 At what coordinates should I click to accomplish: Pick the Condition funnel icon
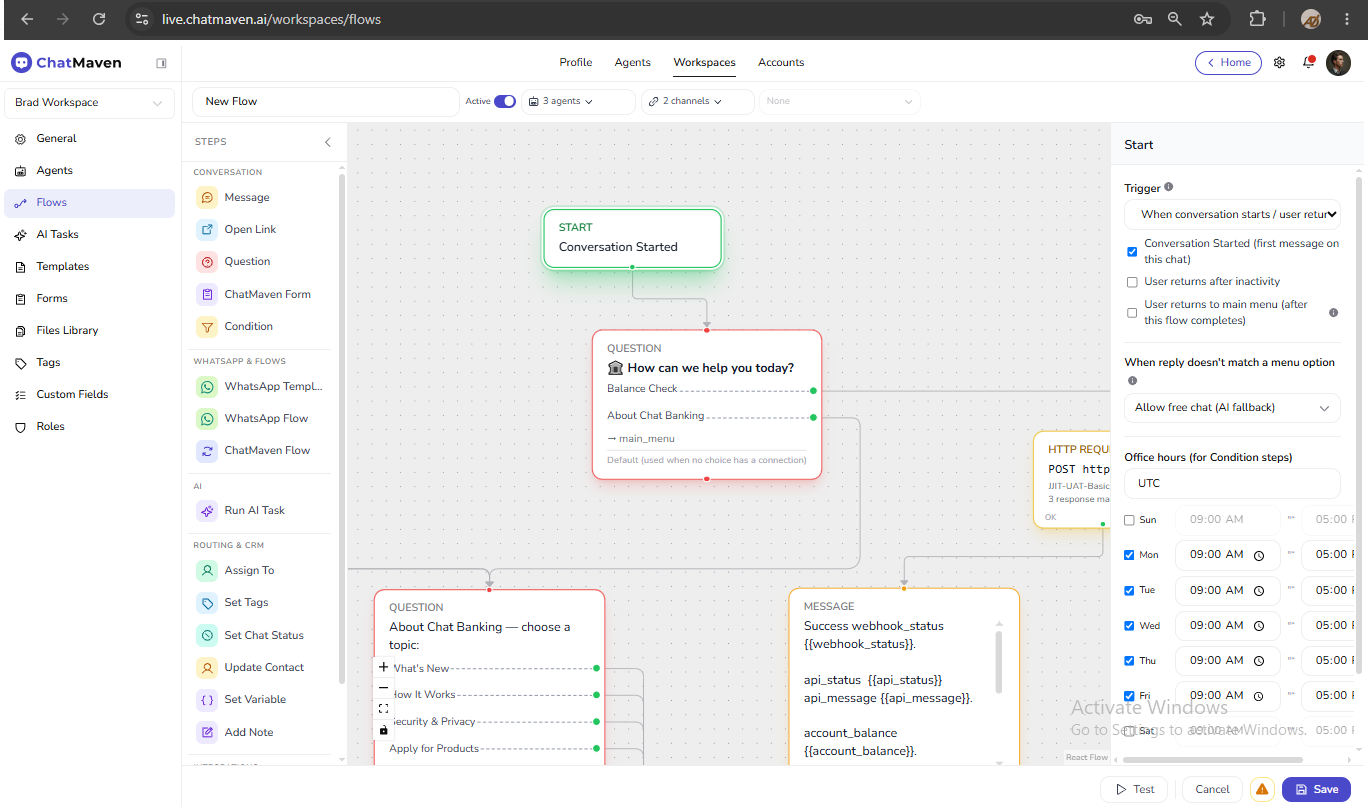(207, 326)
